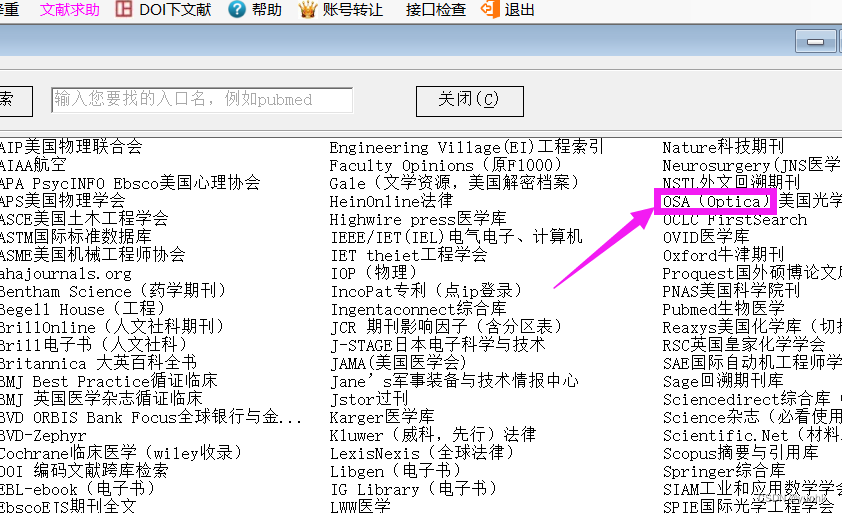Select Pubmed生物医学

pyautogui.click(x=723, y=309)
